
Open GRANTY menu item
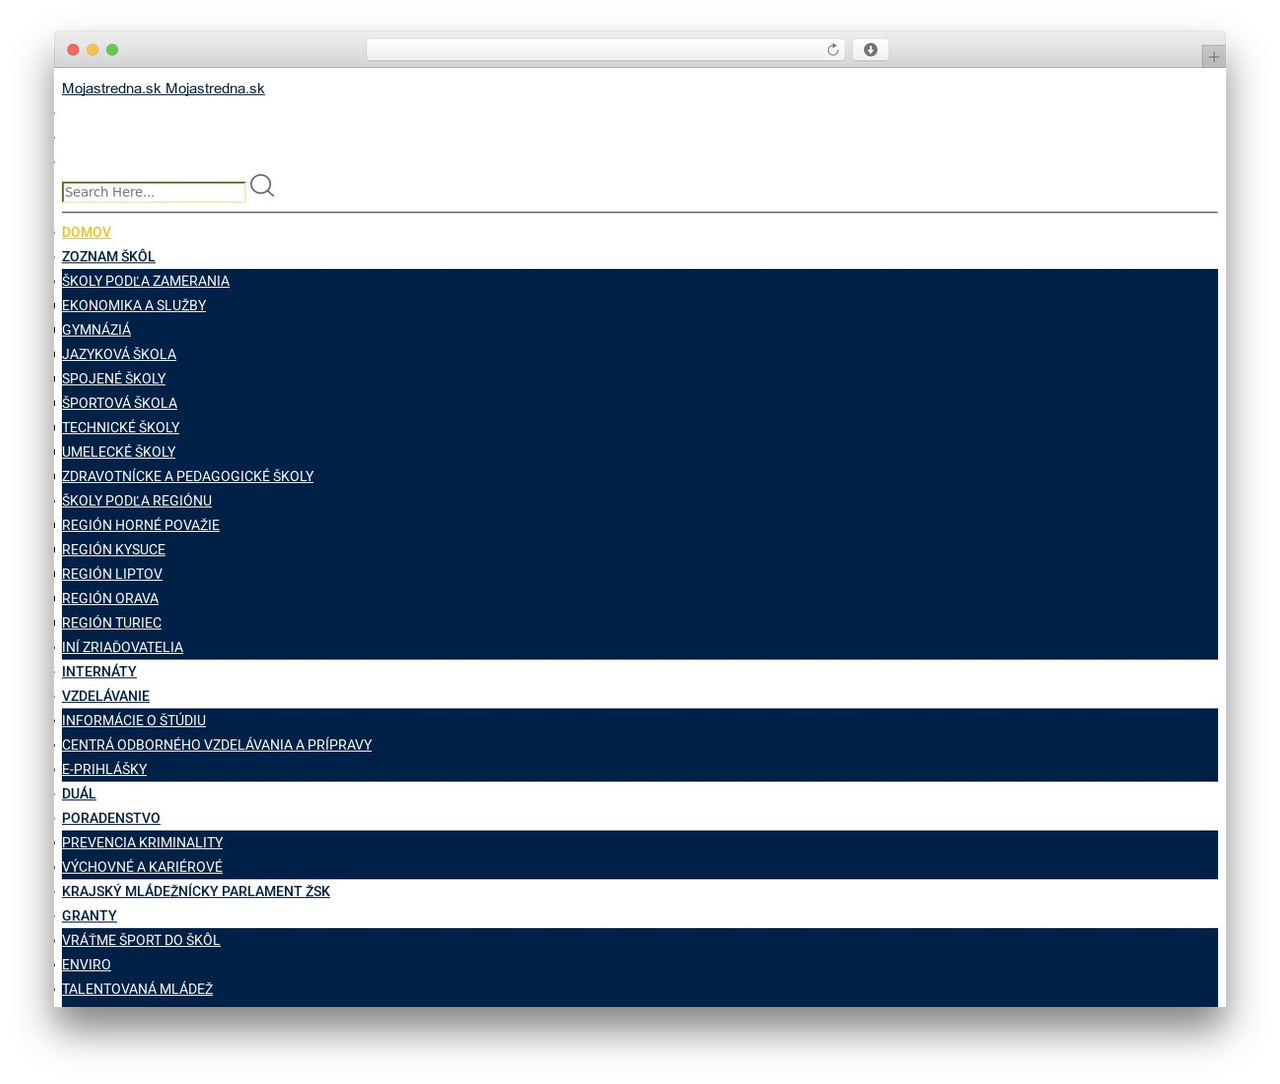tap(89, 916)
